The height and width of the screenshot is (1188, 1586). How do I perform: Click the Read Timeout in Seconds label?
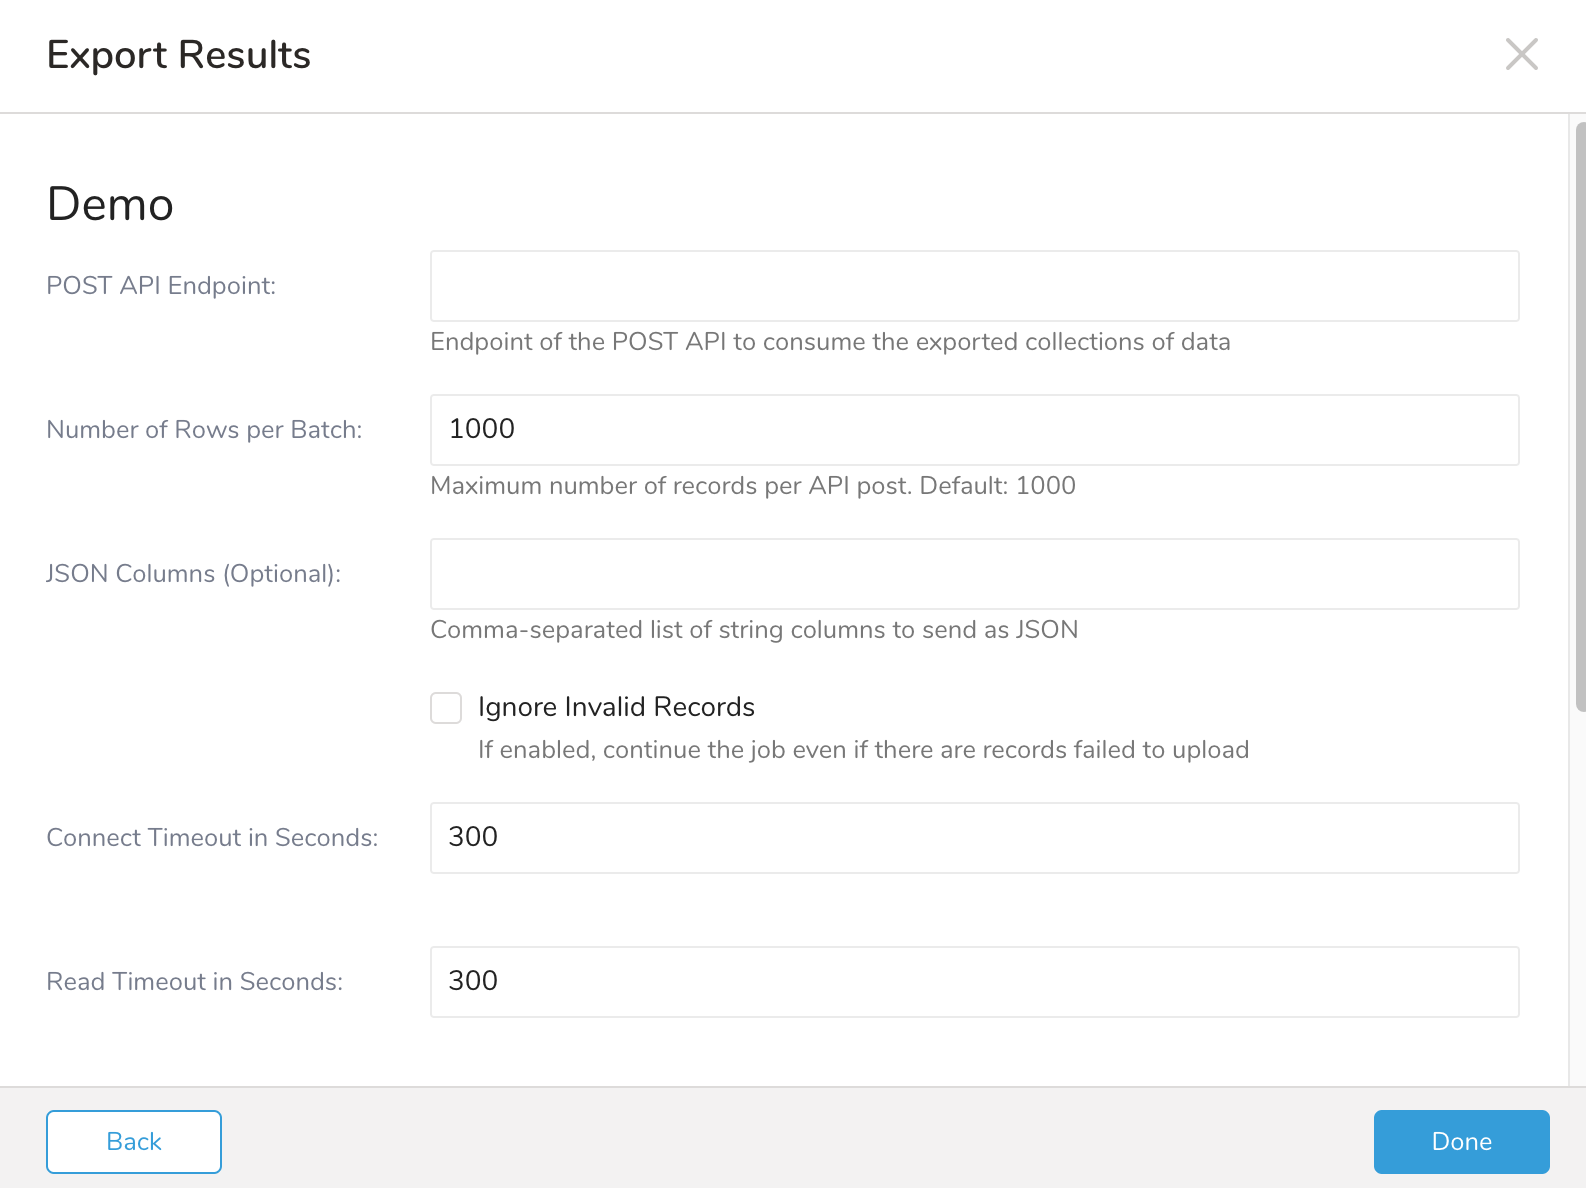(195, 982)
